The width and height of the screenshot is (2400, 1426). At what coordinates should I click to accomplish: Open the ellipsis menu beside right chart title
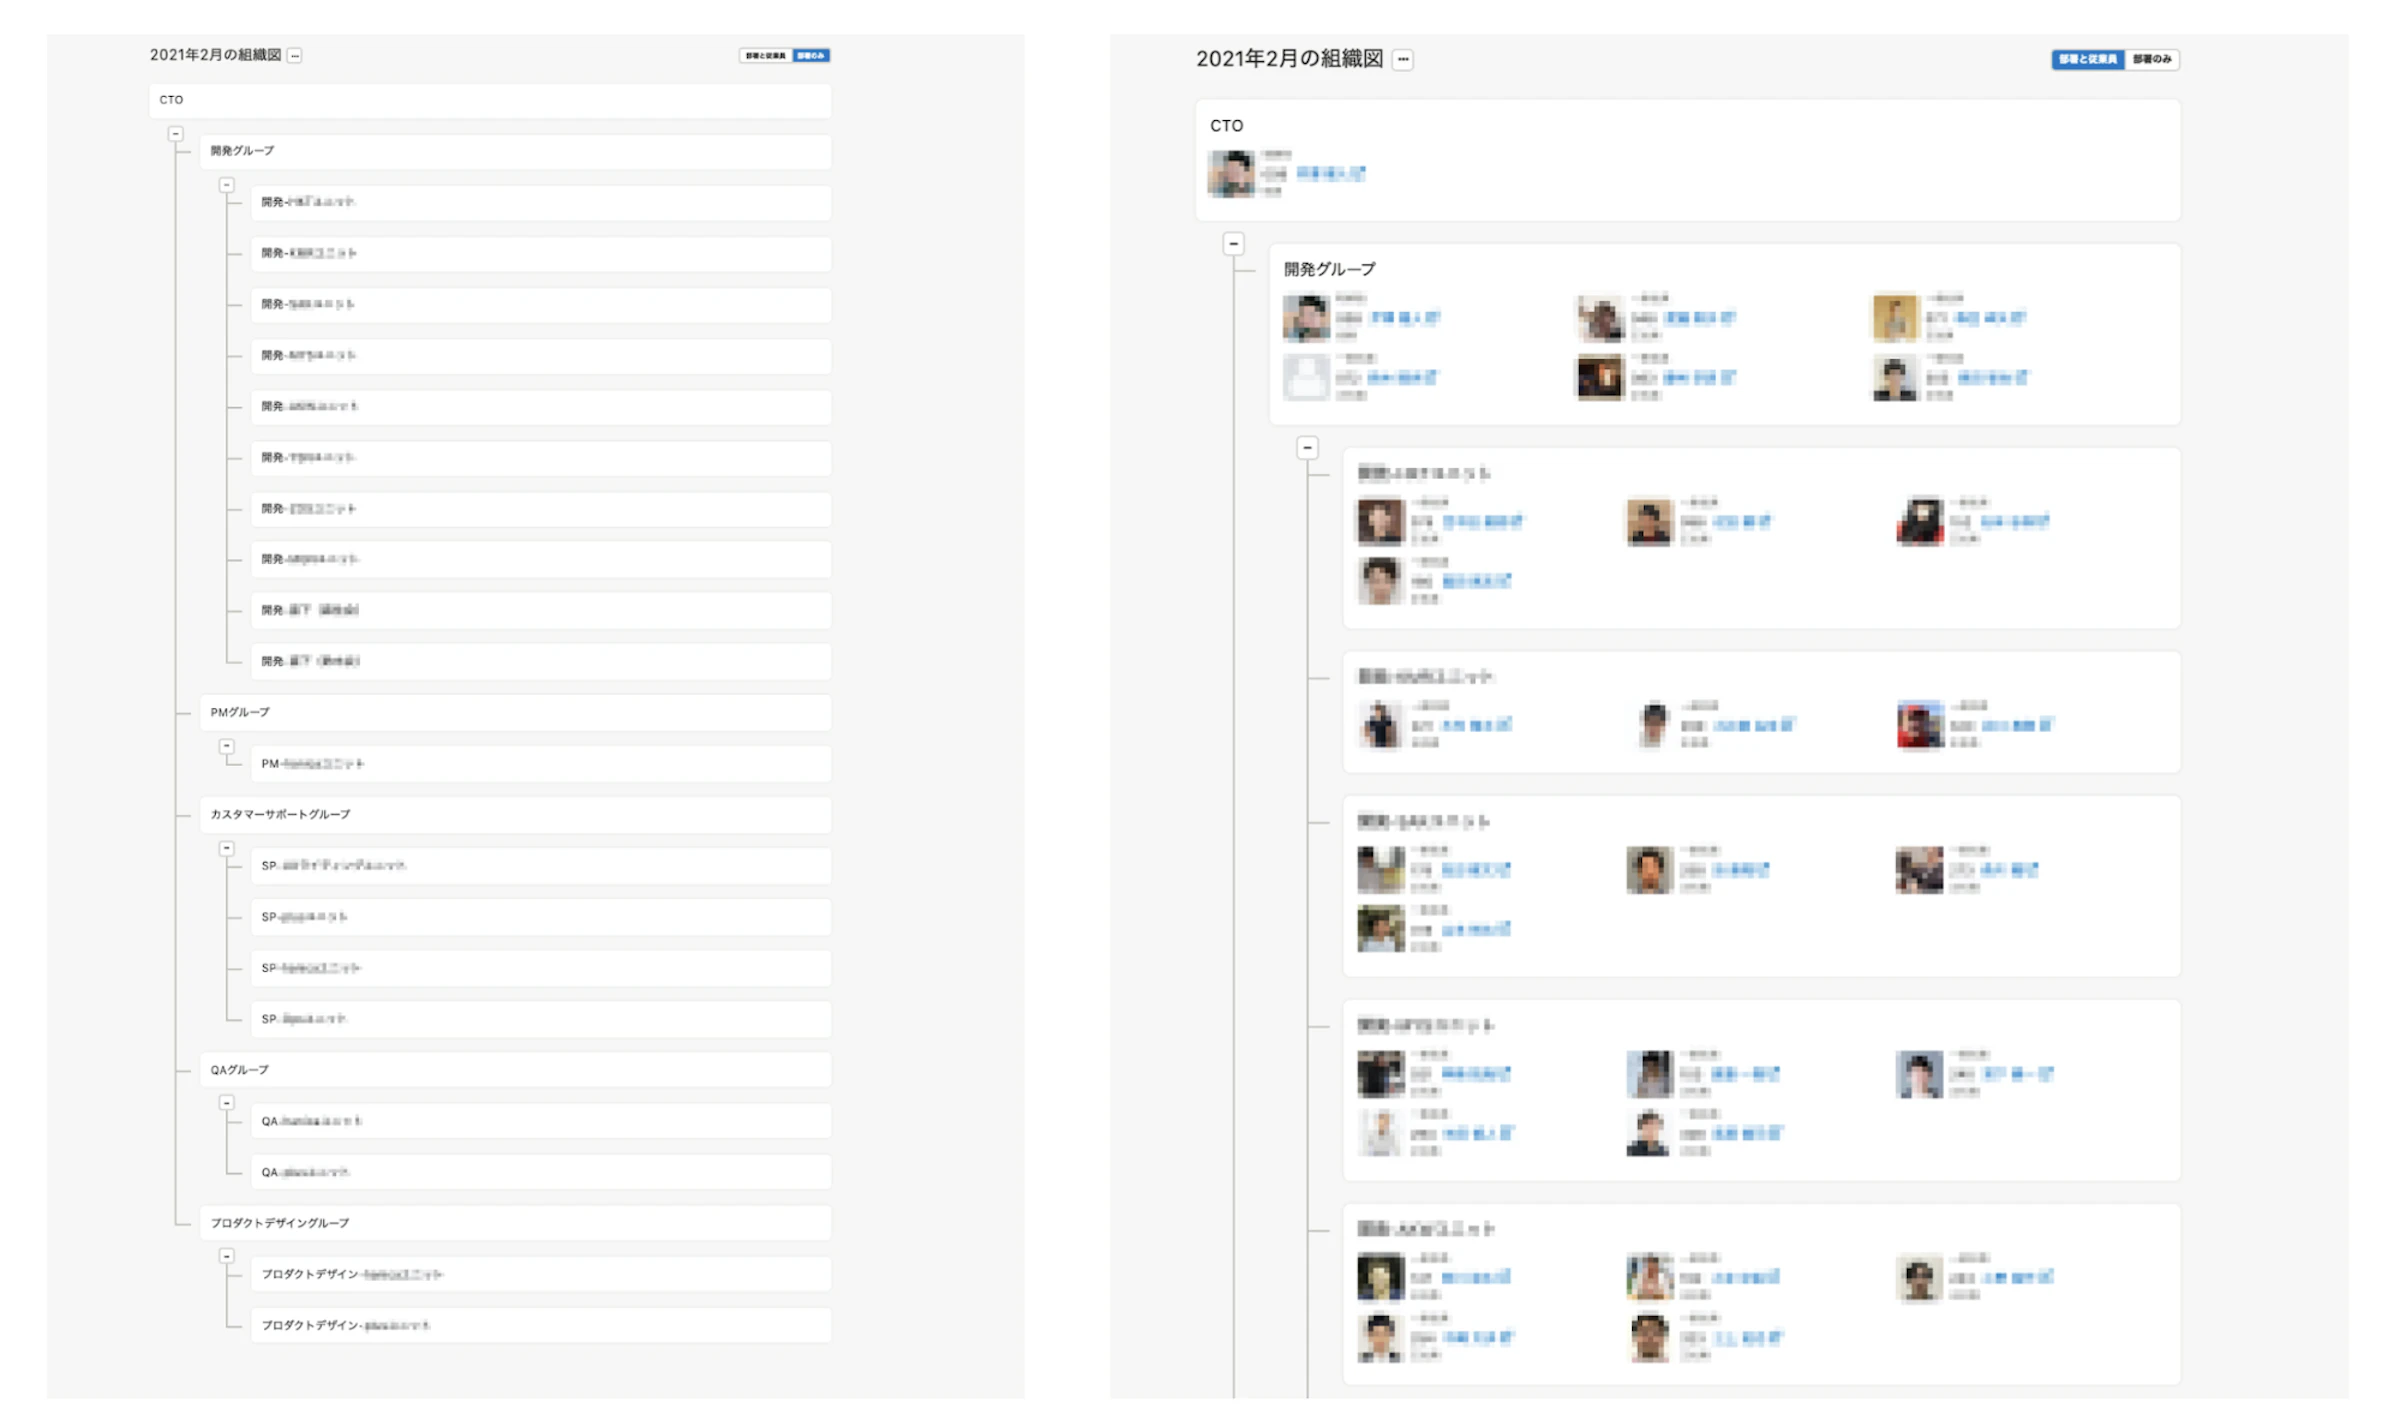coord(1403,60)
